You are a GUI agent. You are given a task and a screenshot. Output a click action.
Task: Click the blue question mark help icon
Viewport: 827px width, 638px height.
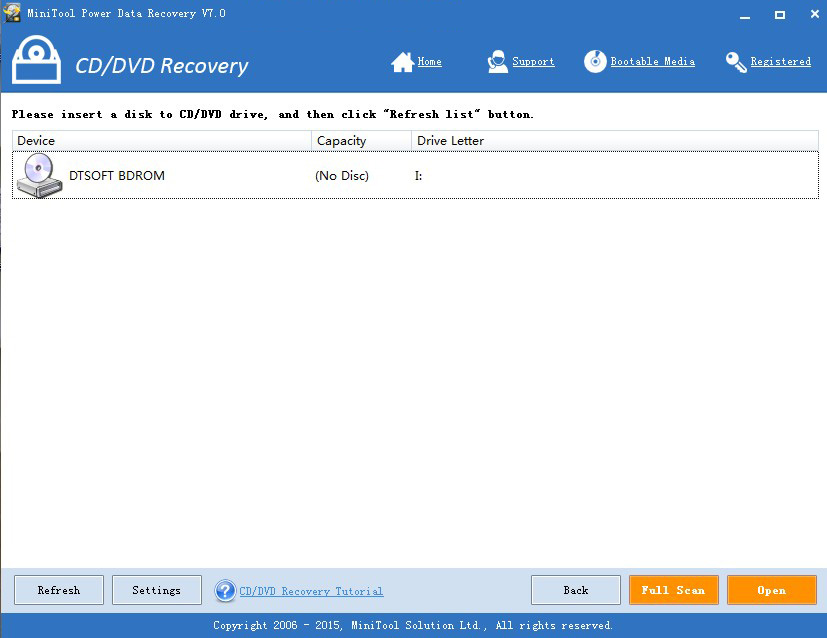coord(225,591)
